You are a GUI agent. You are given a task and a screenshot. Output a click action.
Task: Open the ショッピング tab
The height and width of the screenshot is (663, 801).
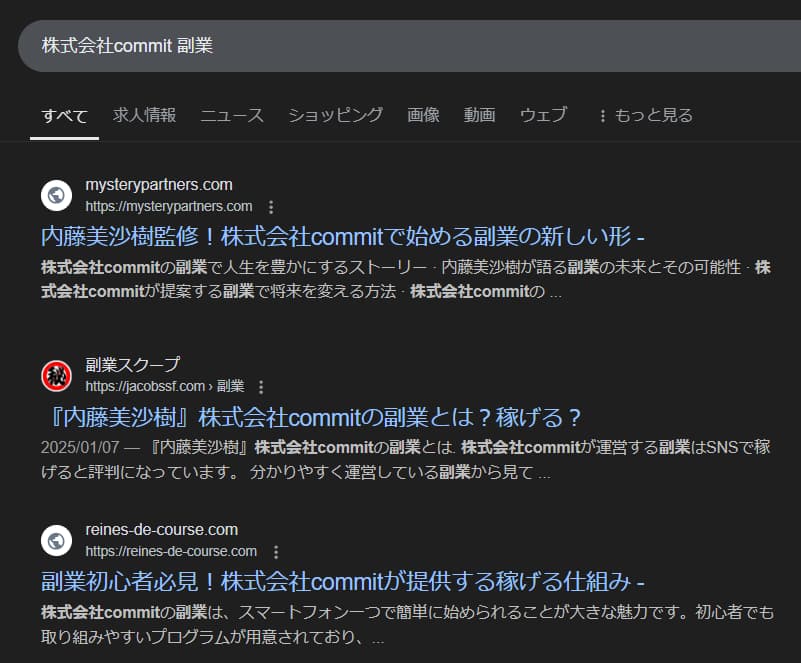click(336, 115)
